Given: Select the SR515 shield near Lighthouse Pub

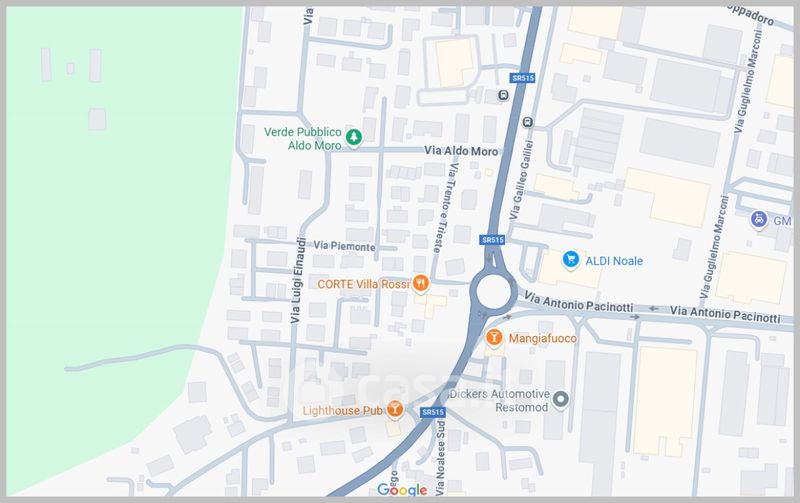Looking at the screenshot, I should point(433,412).
